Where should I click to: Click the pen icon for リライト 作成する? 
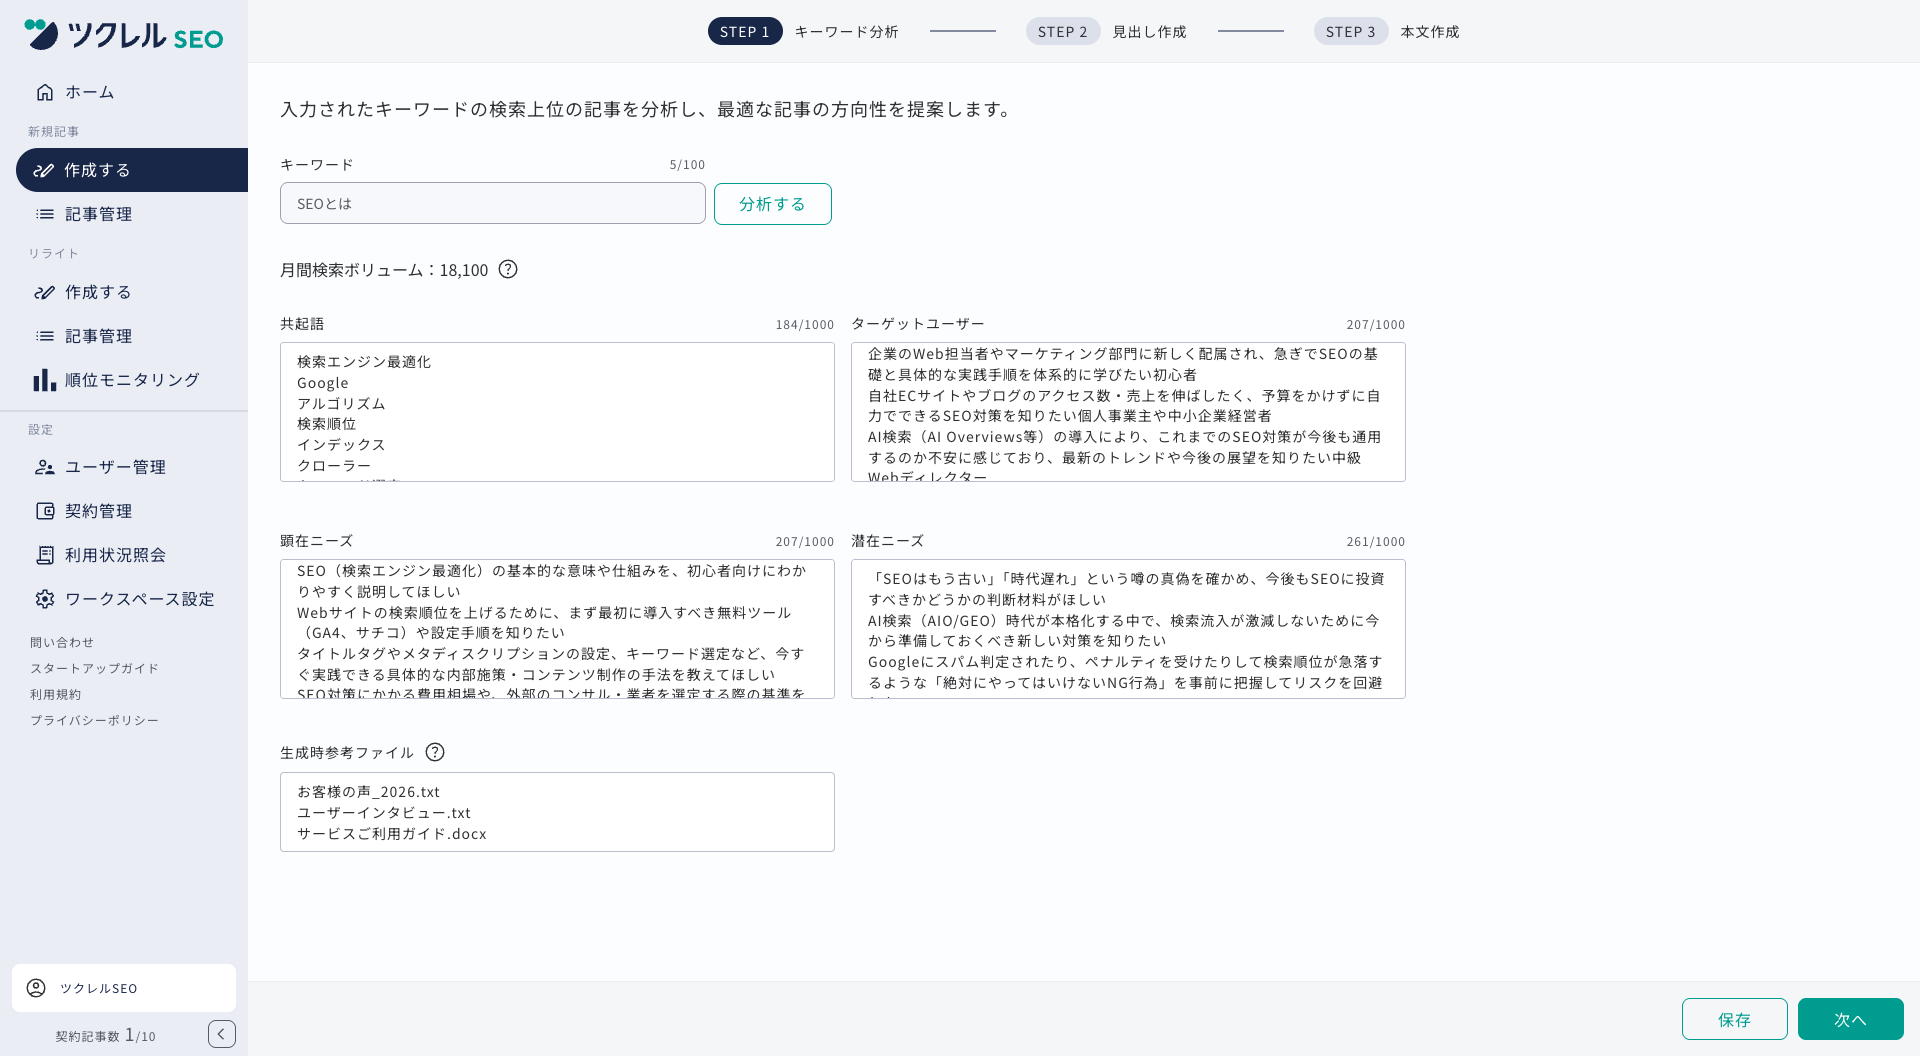pyautogui.click(x=45, y=292)
